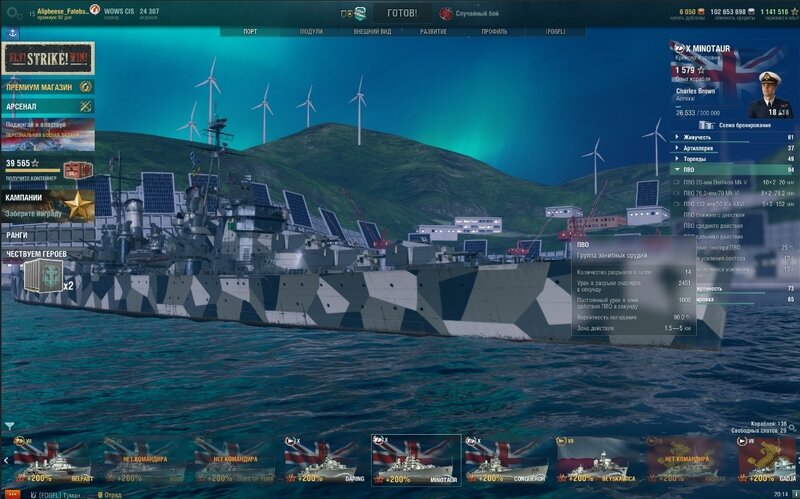Image resolution: width=800 pixels, height=499 pixels.
Task: Open the battle type selector Случайный бой
Action: [469, 13]
